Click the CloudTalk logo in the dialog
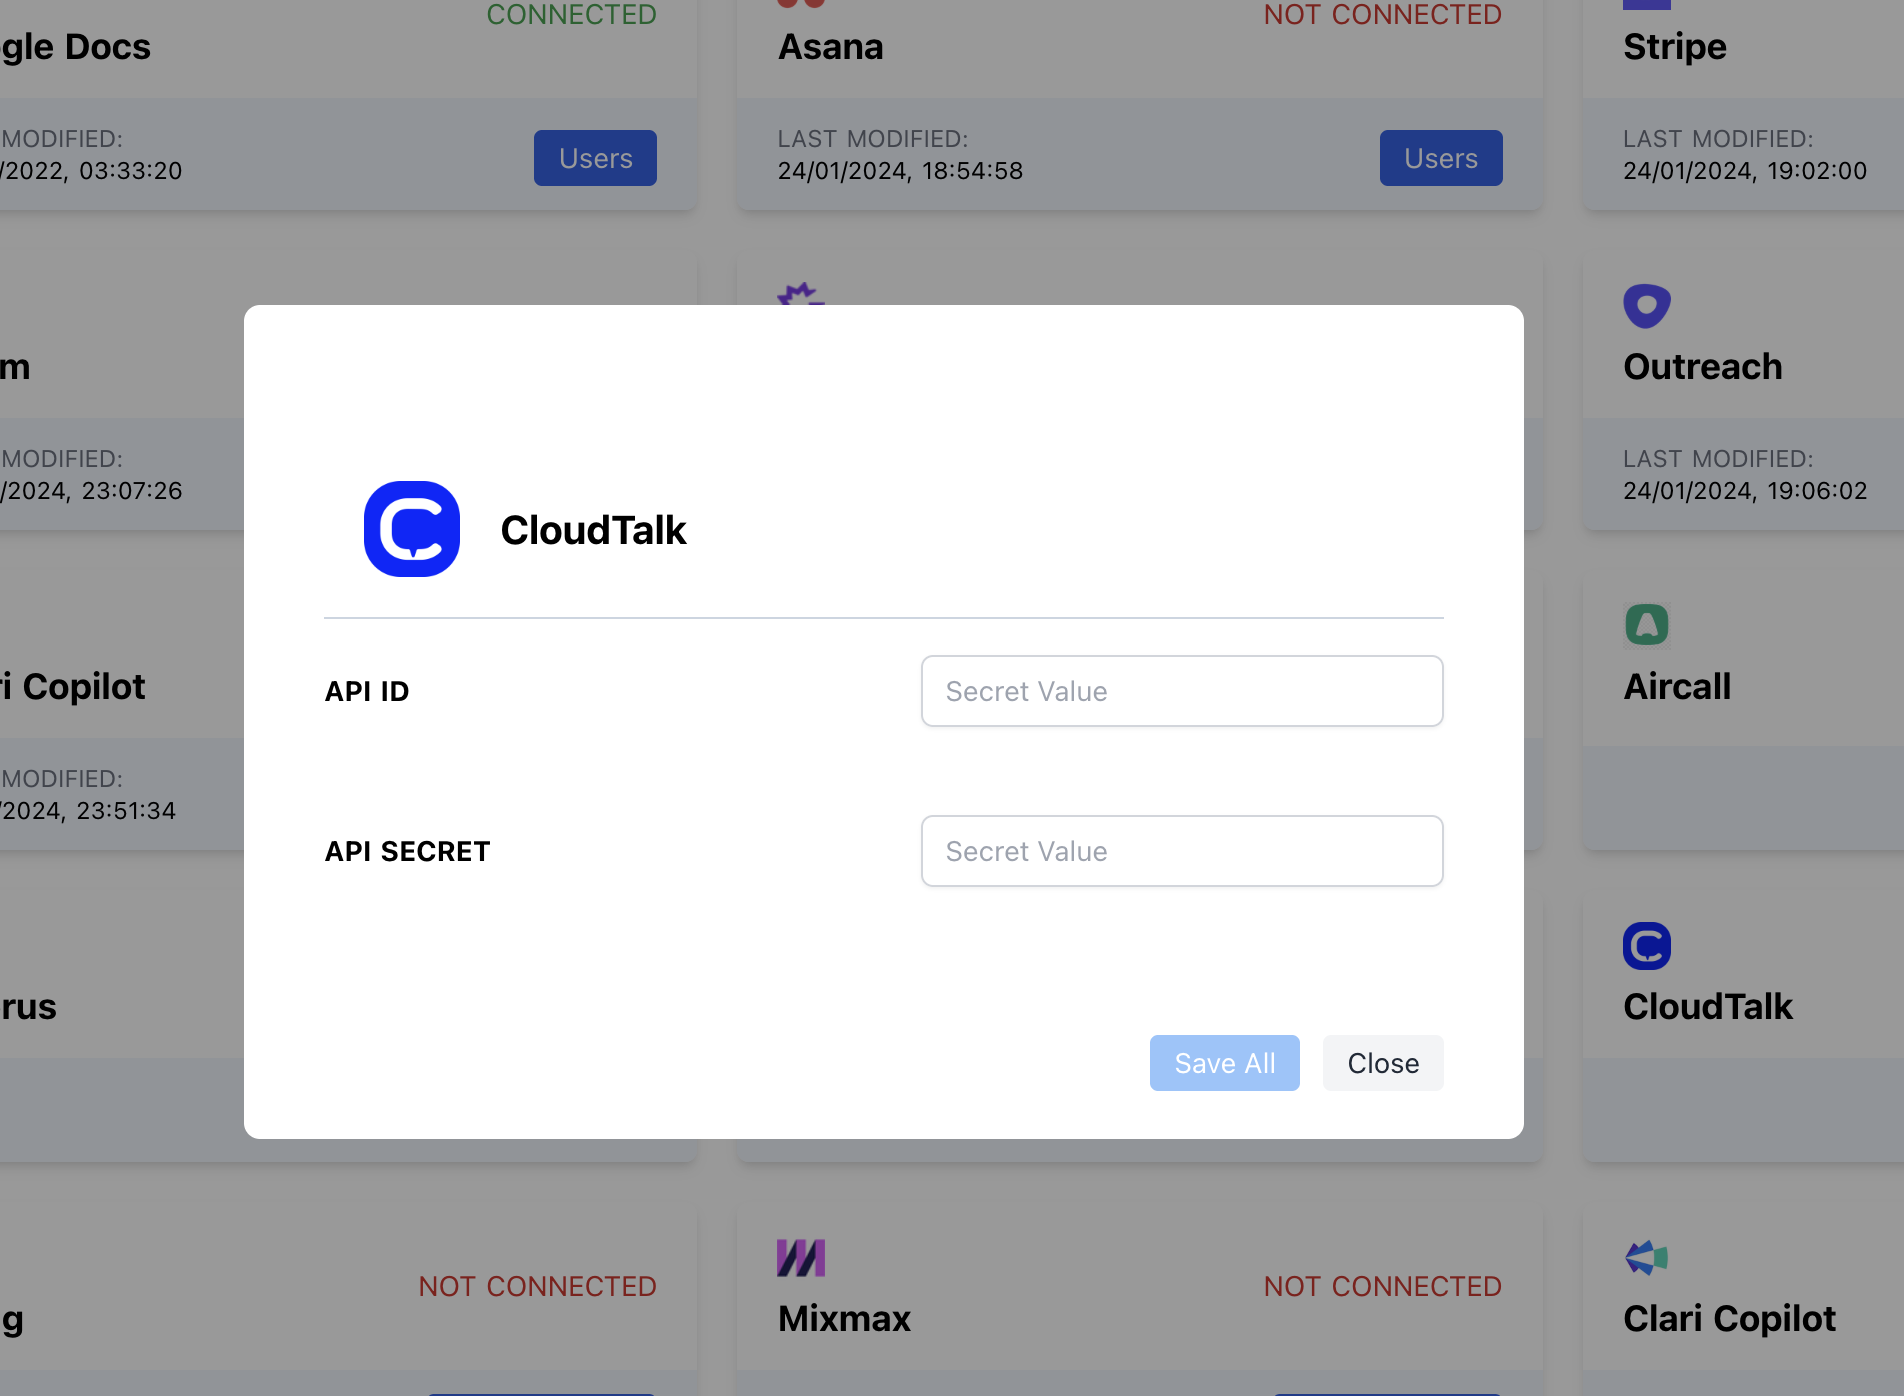The width and height of the screenshot is (1904, 1396). pyautogui.click(x=411, y=529)
